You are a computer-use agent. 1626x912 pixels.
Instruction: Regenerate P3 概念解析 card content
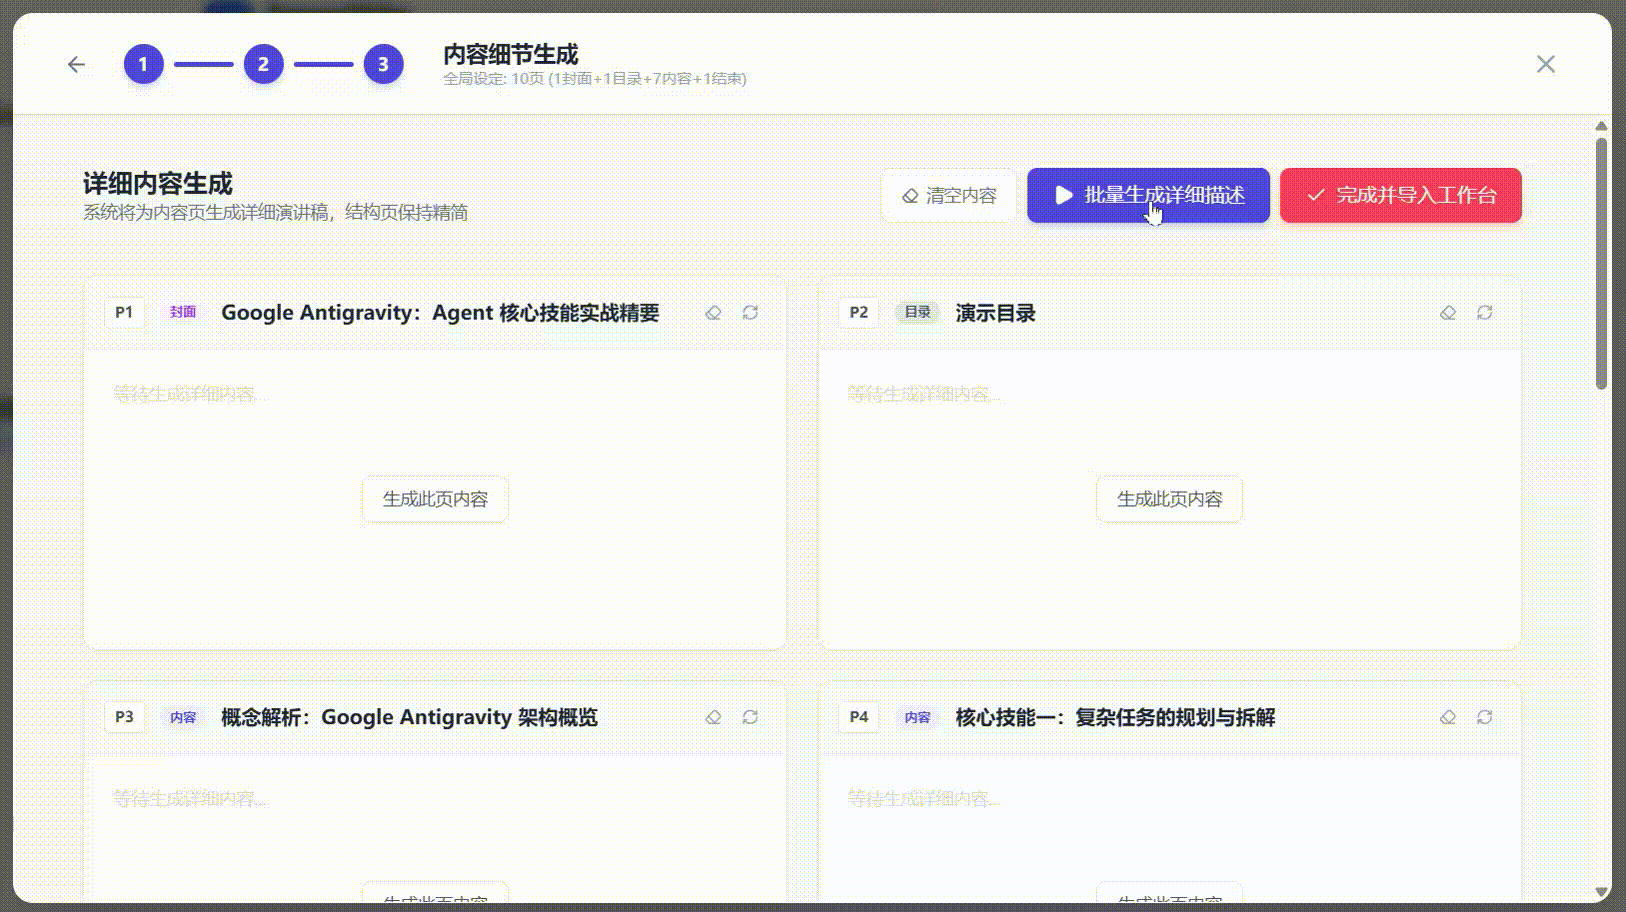click(750, 717)
